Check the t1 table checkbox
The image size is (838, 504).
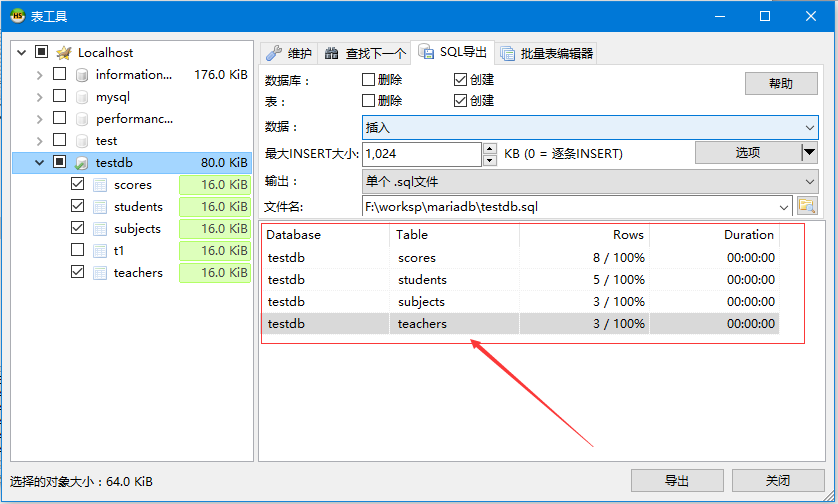[78, 251]
